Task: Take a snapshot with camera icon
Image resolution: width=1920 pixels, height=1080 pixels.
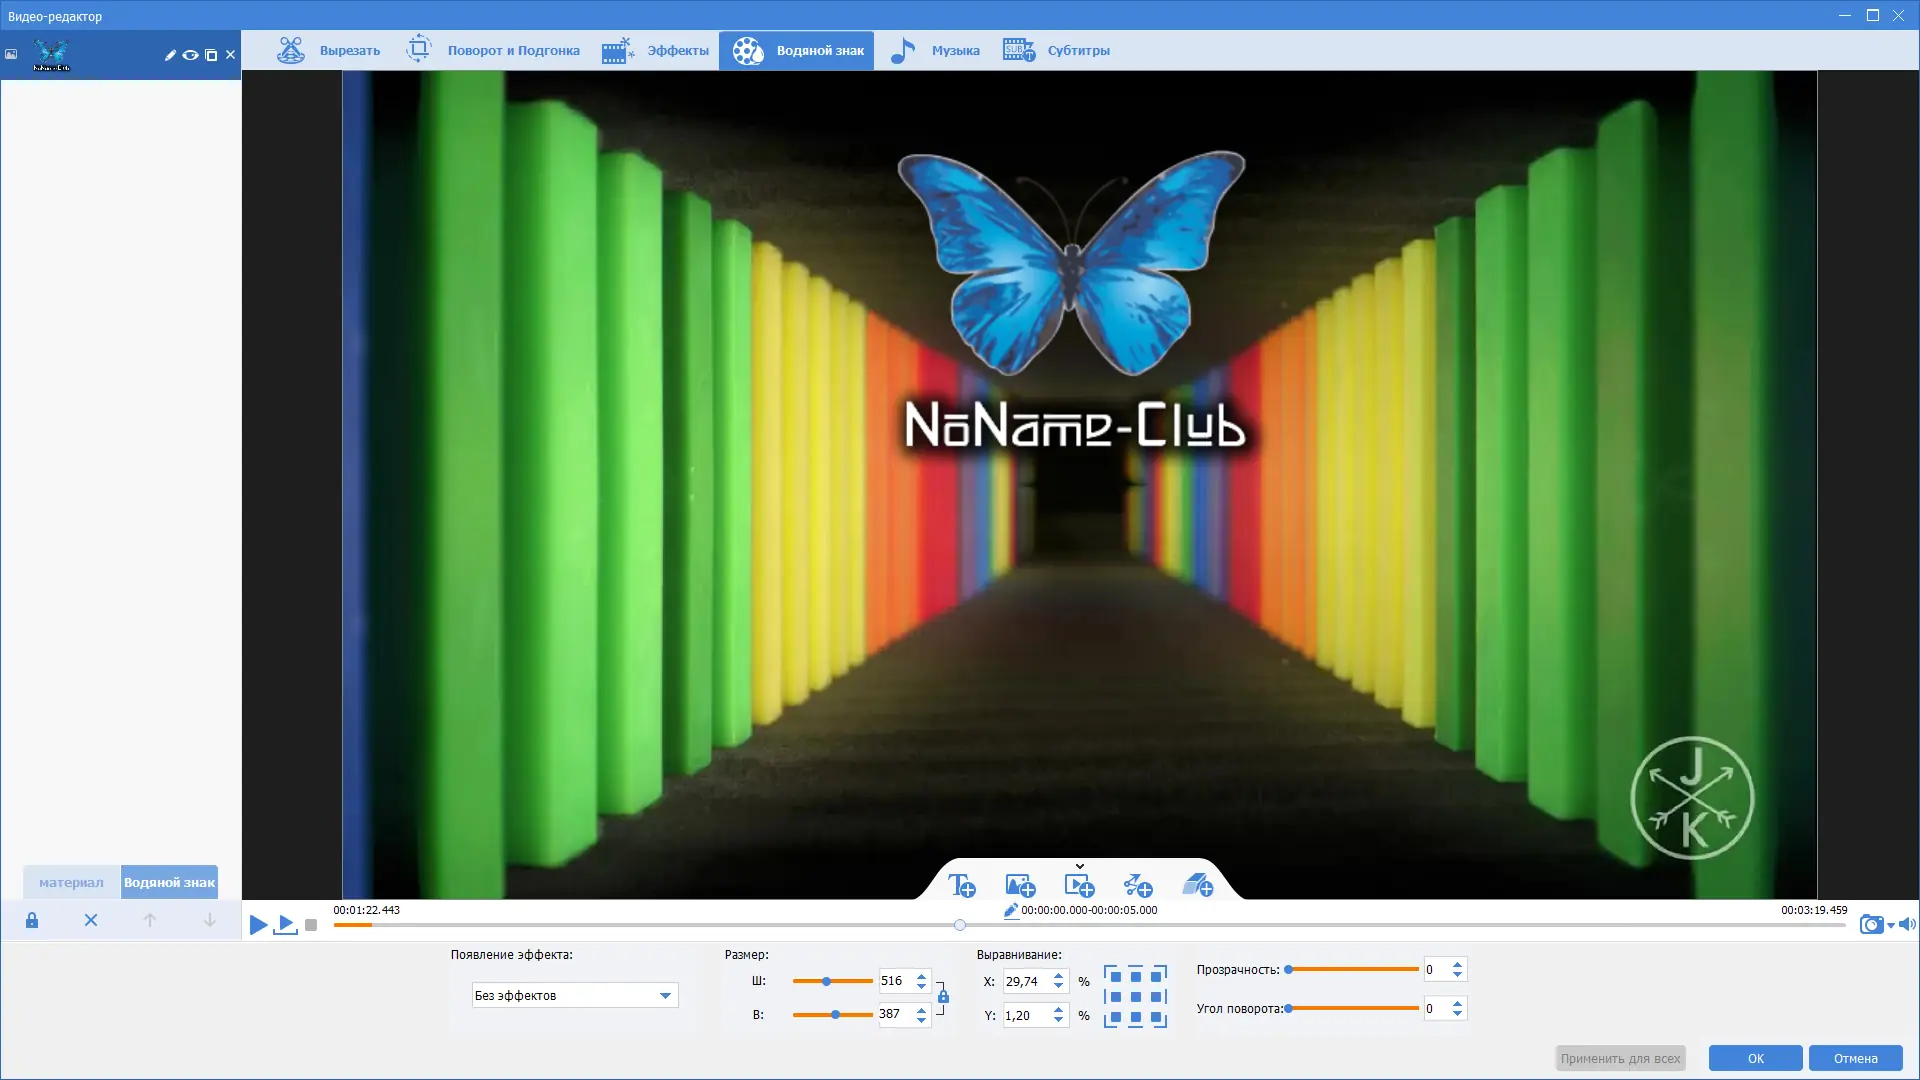Action: (1871, 924)
